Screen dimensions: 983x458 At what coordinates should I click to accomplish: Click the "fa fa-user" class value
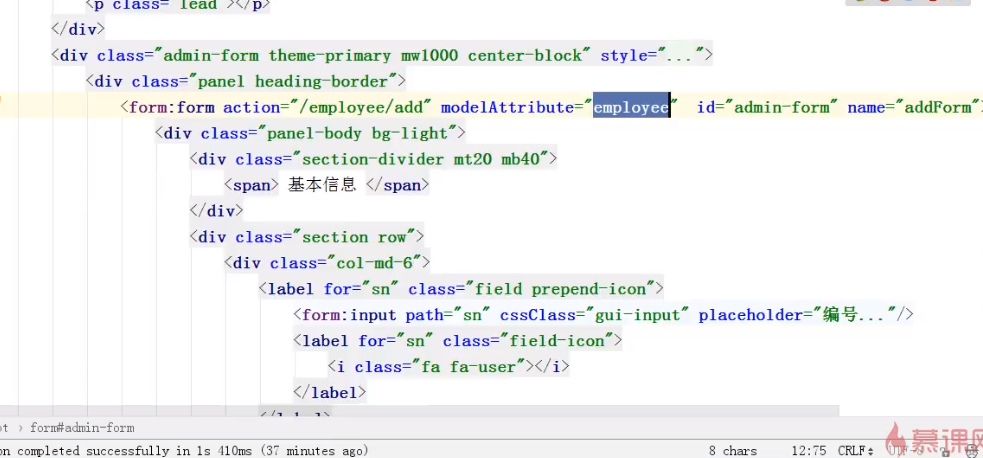tap(472, 367)
